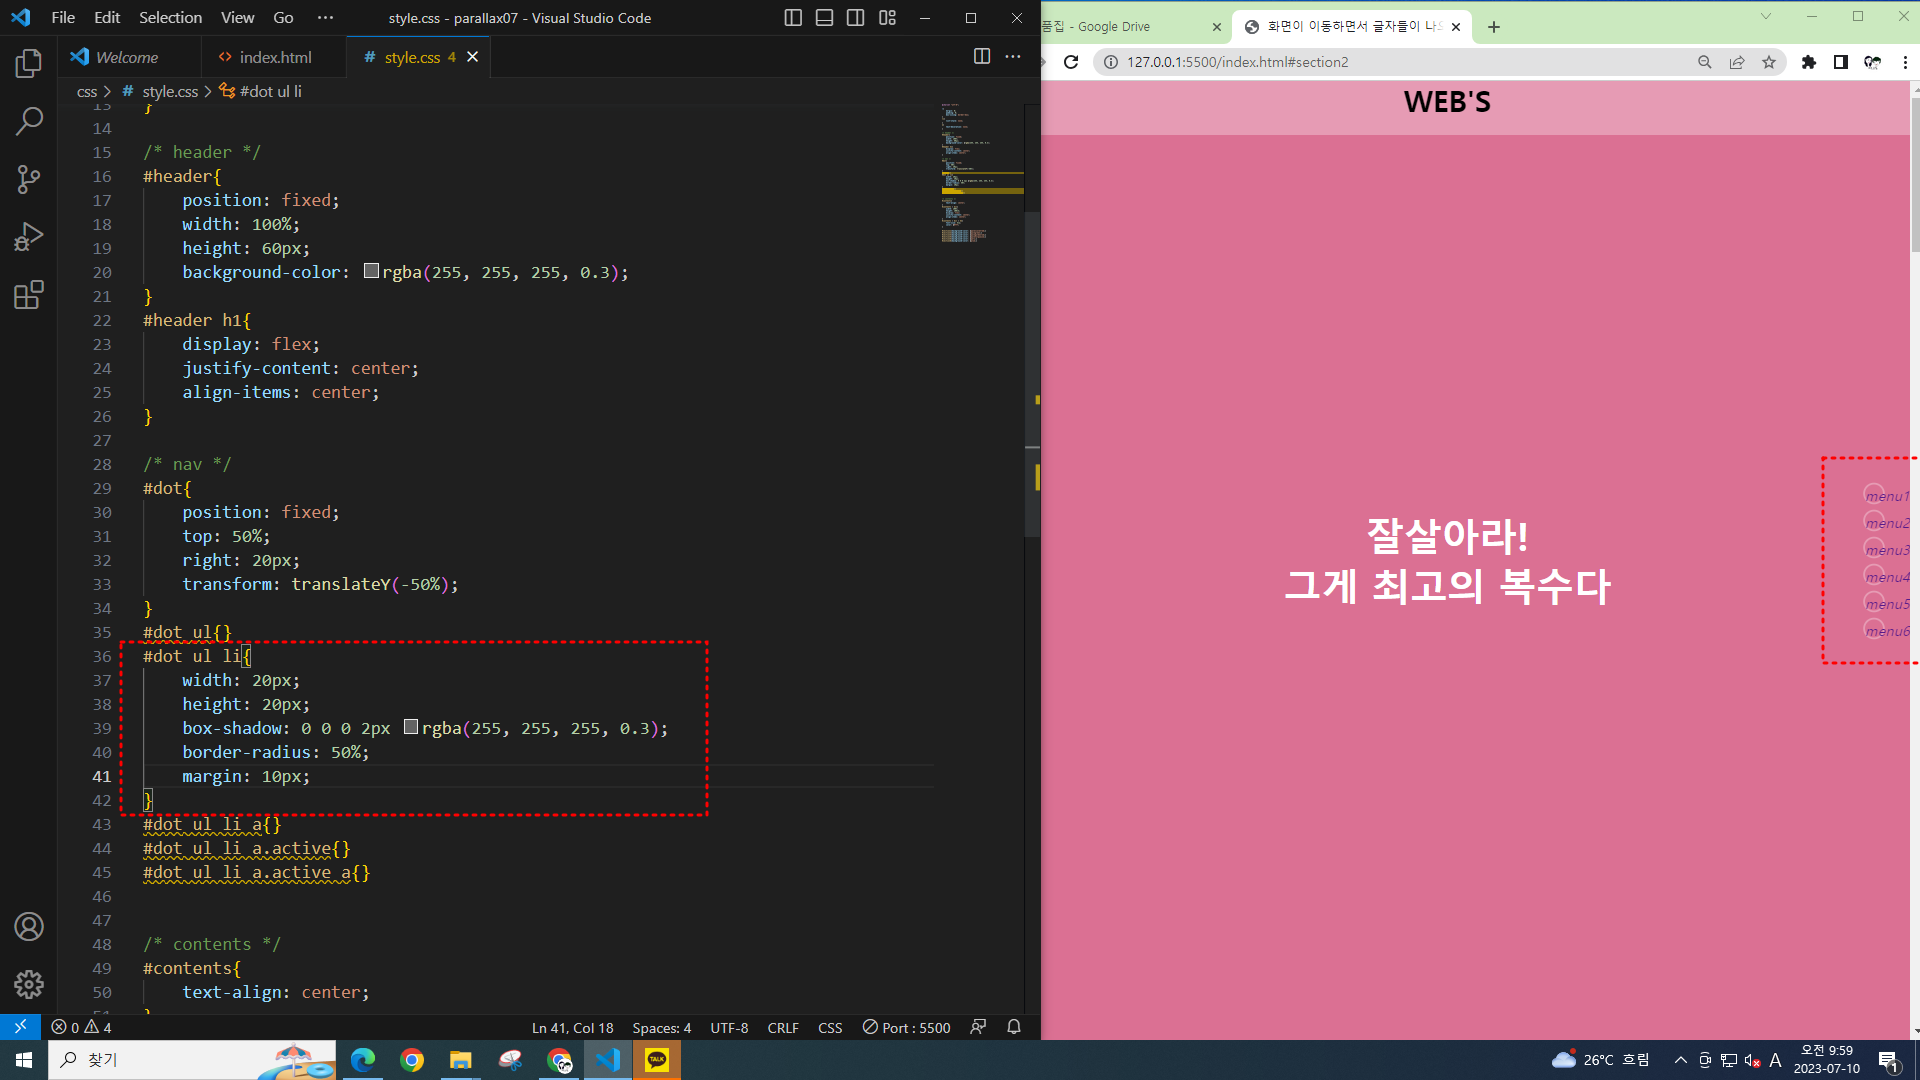Open the Search view in activity bar
This screenshot has width=1920, height=1080.
pyautogui.click(x=29, y=122)
